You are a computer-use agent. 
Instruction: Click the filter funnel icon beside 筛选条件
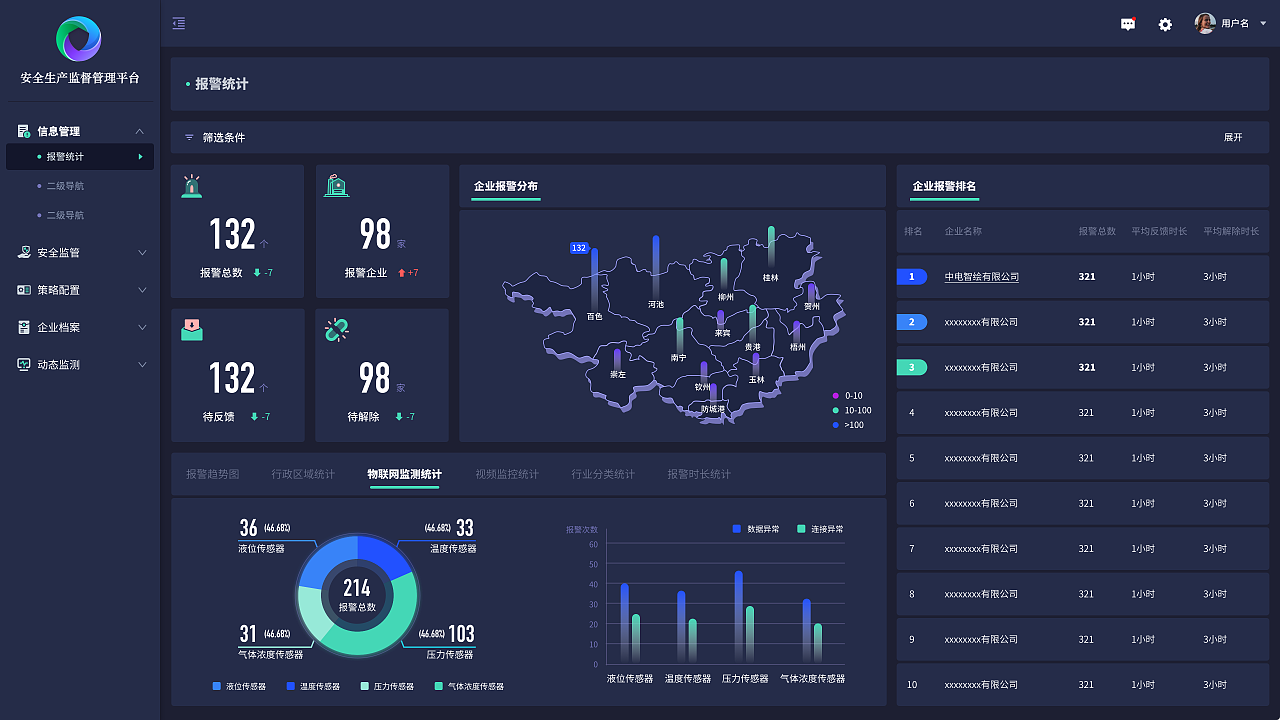pos(190,137)
